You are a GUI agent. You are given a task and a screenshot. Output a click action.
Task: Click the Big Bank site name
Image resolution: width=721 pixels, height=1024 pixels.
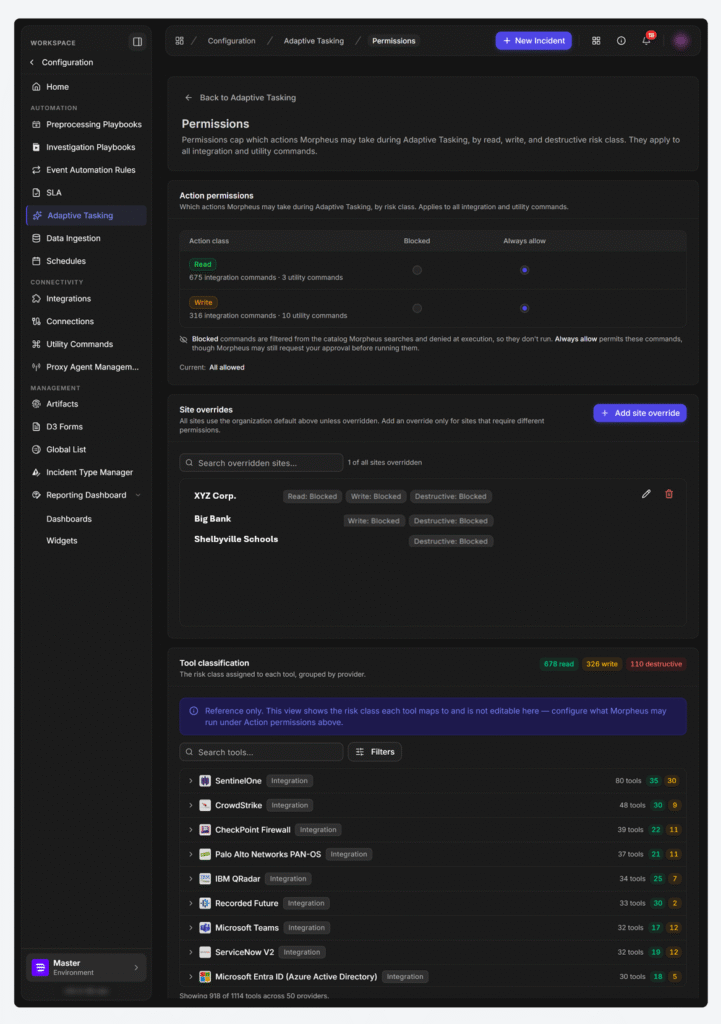tap(212, 519)
